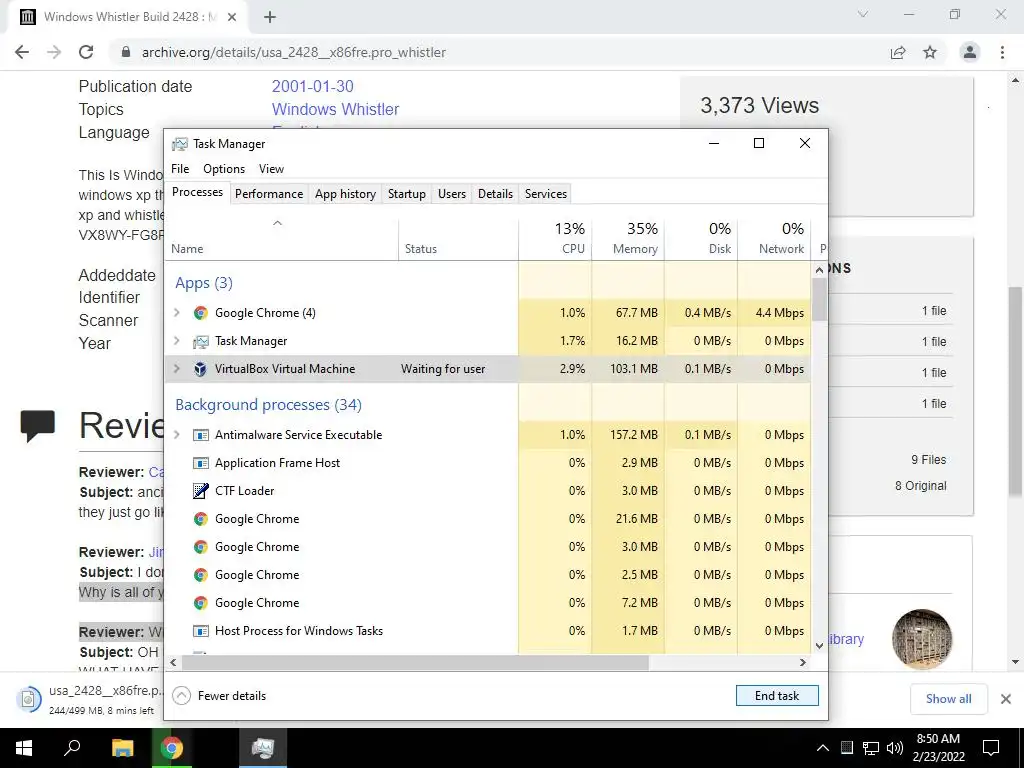Switch to the Performance tab
This screenshot has height=768, width=1024.
click(269, 194)
